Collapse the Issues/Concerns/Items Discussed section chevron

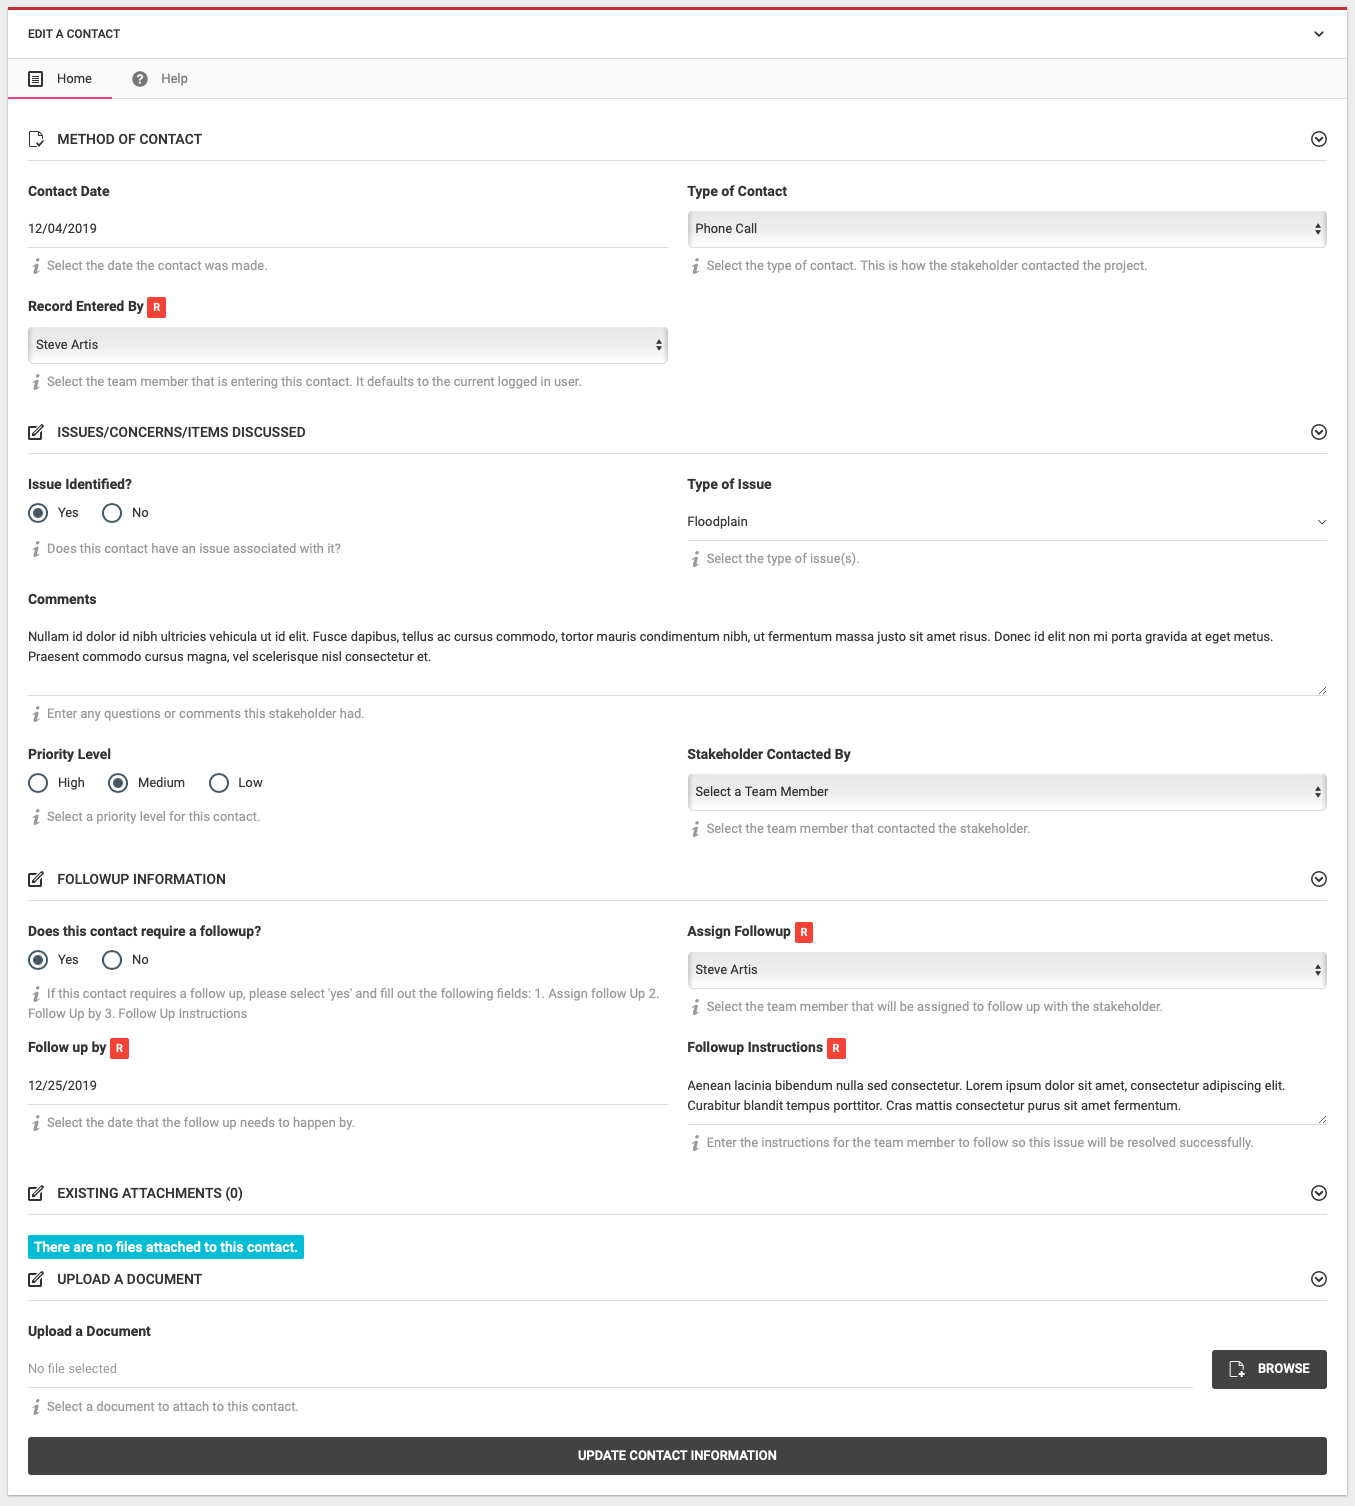[1318, 432]
